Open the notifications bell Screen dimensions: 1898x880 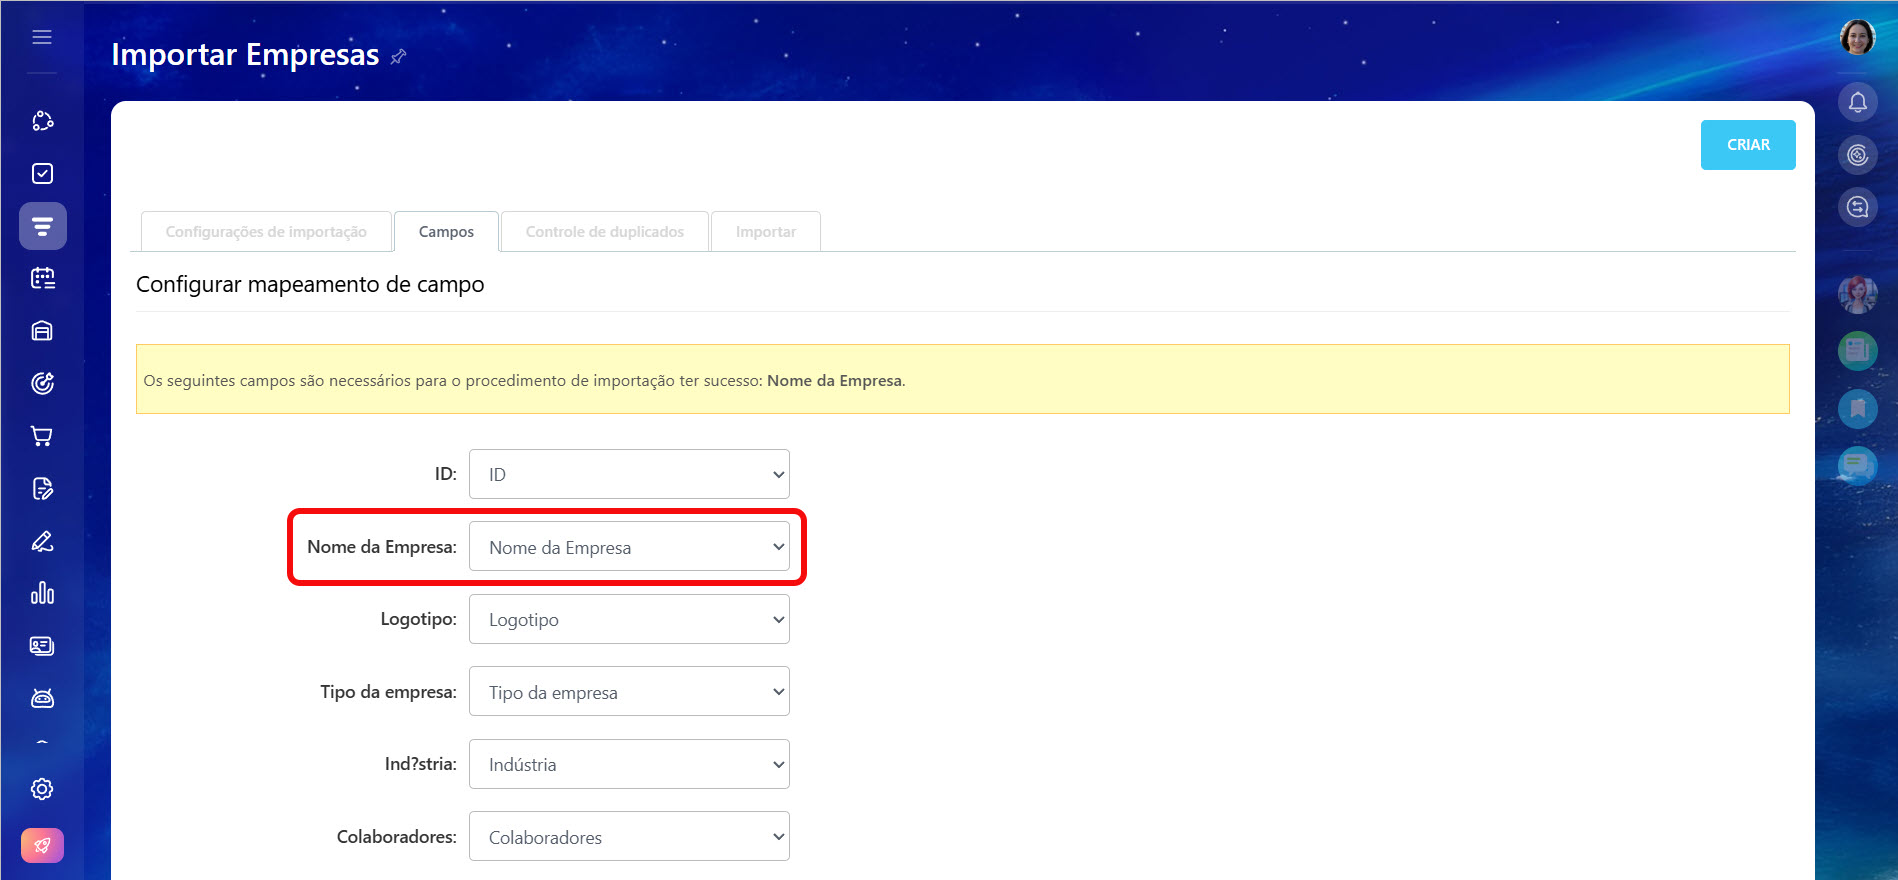[1857, 102]
